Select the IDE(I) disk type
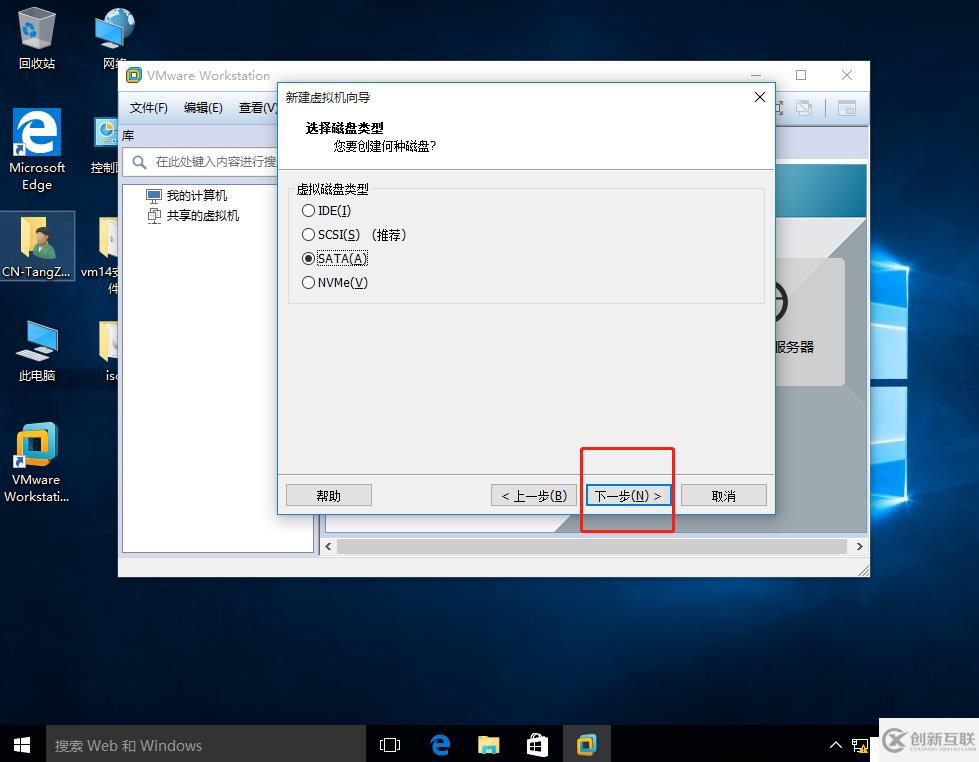The width and height of the screenshot is (979, 762). (x=309, y=211)
